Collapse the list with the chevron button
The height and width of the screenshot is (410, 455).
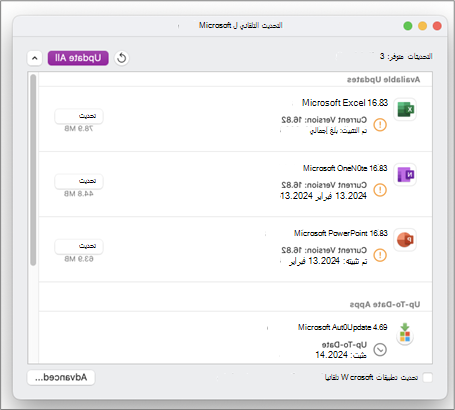click(x=35, y=58)
